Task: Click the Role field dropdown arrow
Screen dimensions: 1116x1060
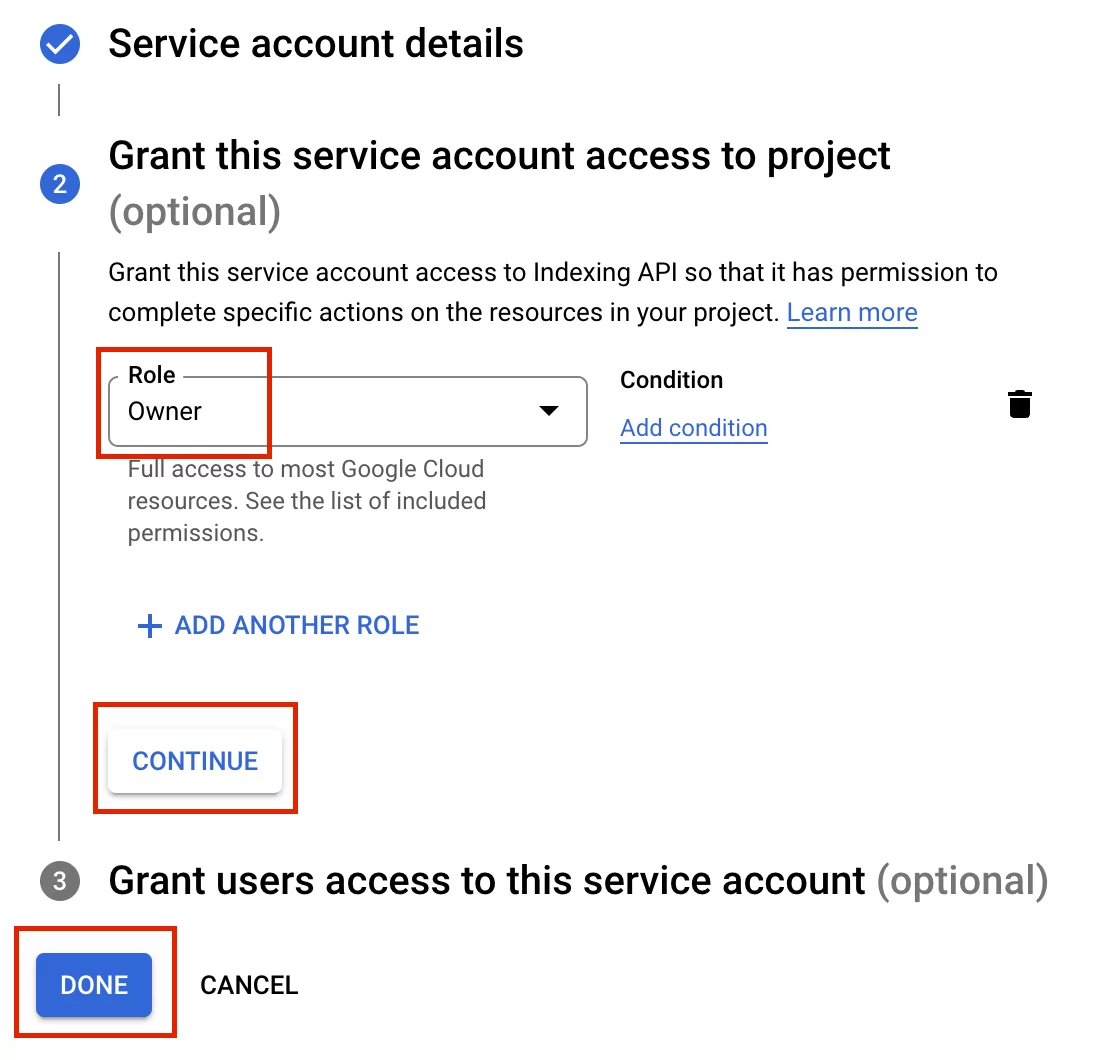Action: [548, 411]
